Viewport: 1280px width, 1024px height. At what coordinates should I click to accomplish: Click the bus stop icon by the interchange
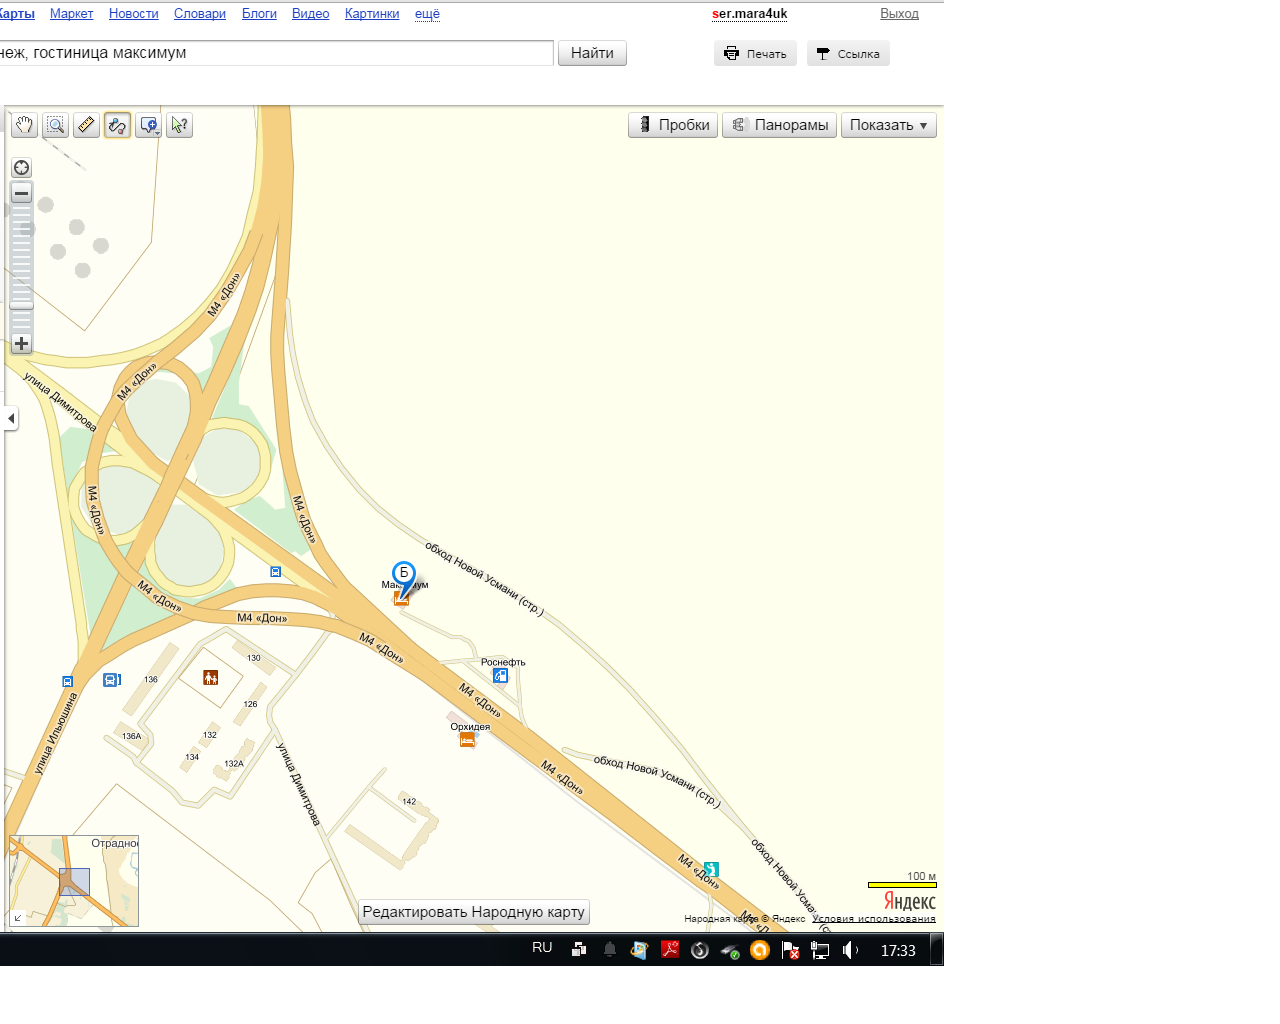[x=275, y=572]
